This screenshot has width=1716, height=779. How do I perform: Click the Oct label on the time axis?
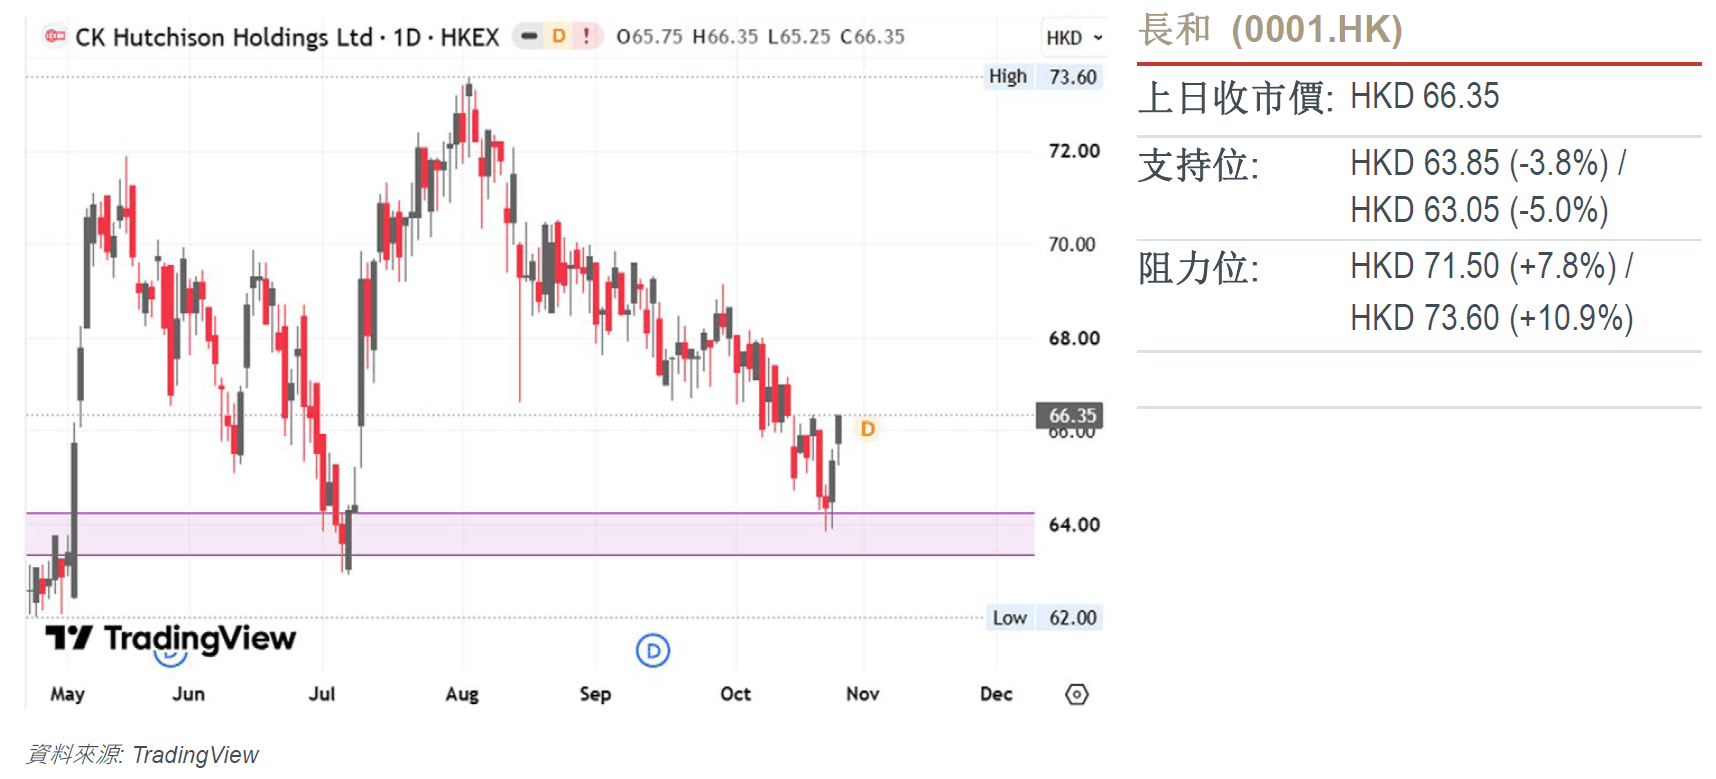736,694
